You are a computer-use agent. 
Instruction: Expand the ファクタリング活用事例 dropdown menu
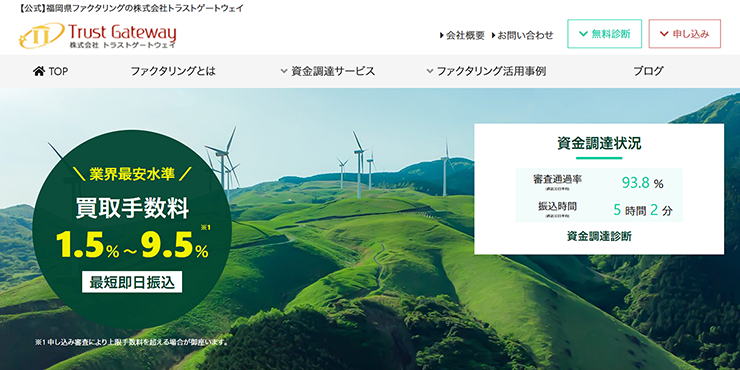point(486,71)
